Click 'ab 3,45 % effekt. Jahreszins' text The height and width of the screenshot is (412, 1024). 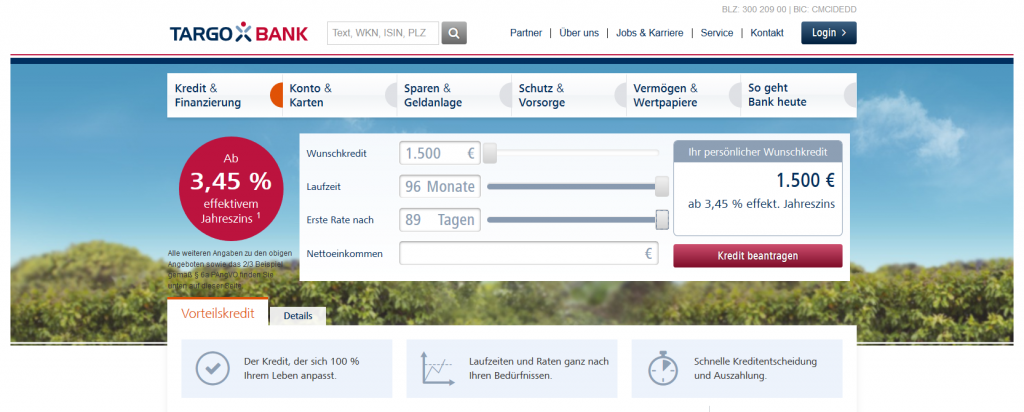(x=761, y=204)
